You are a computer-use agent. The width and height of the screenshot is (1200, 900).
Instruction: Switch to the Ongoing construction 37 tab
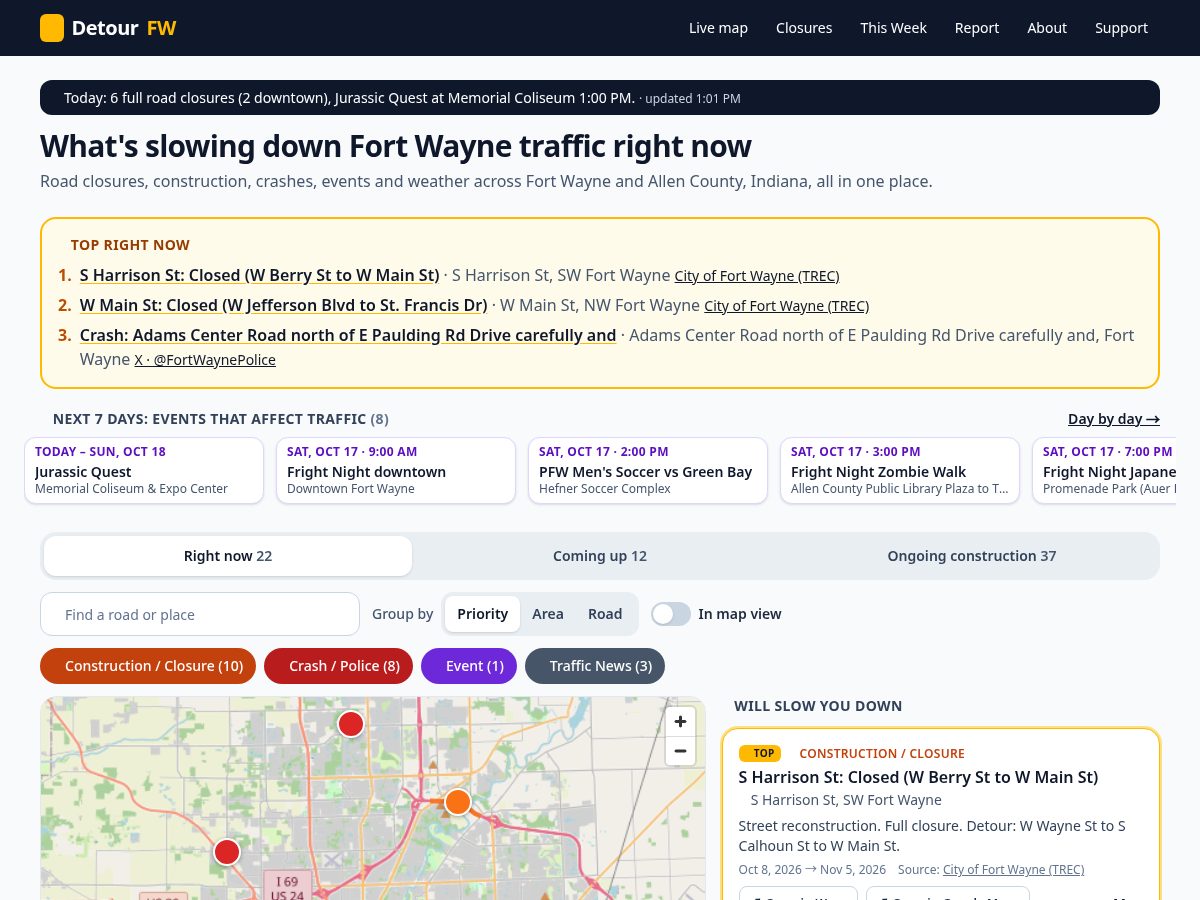[972, 556]
